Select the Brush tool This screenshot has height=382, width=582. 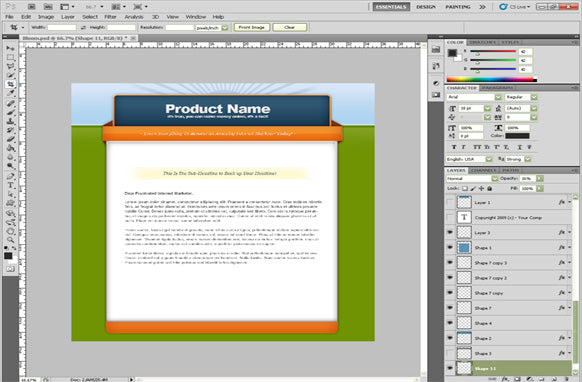(x=10, y=112)
